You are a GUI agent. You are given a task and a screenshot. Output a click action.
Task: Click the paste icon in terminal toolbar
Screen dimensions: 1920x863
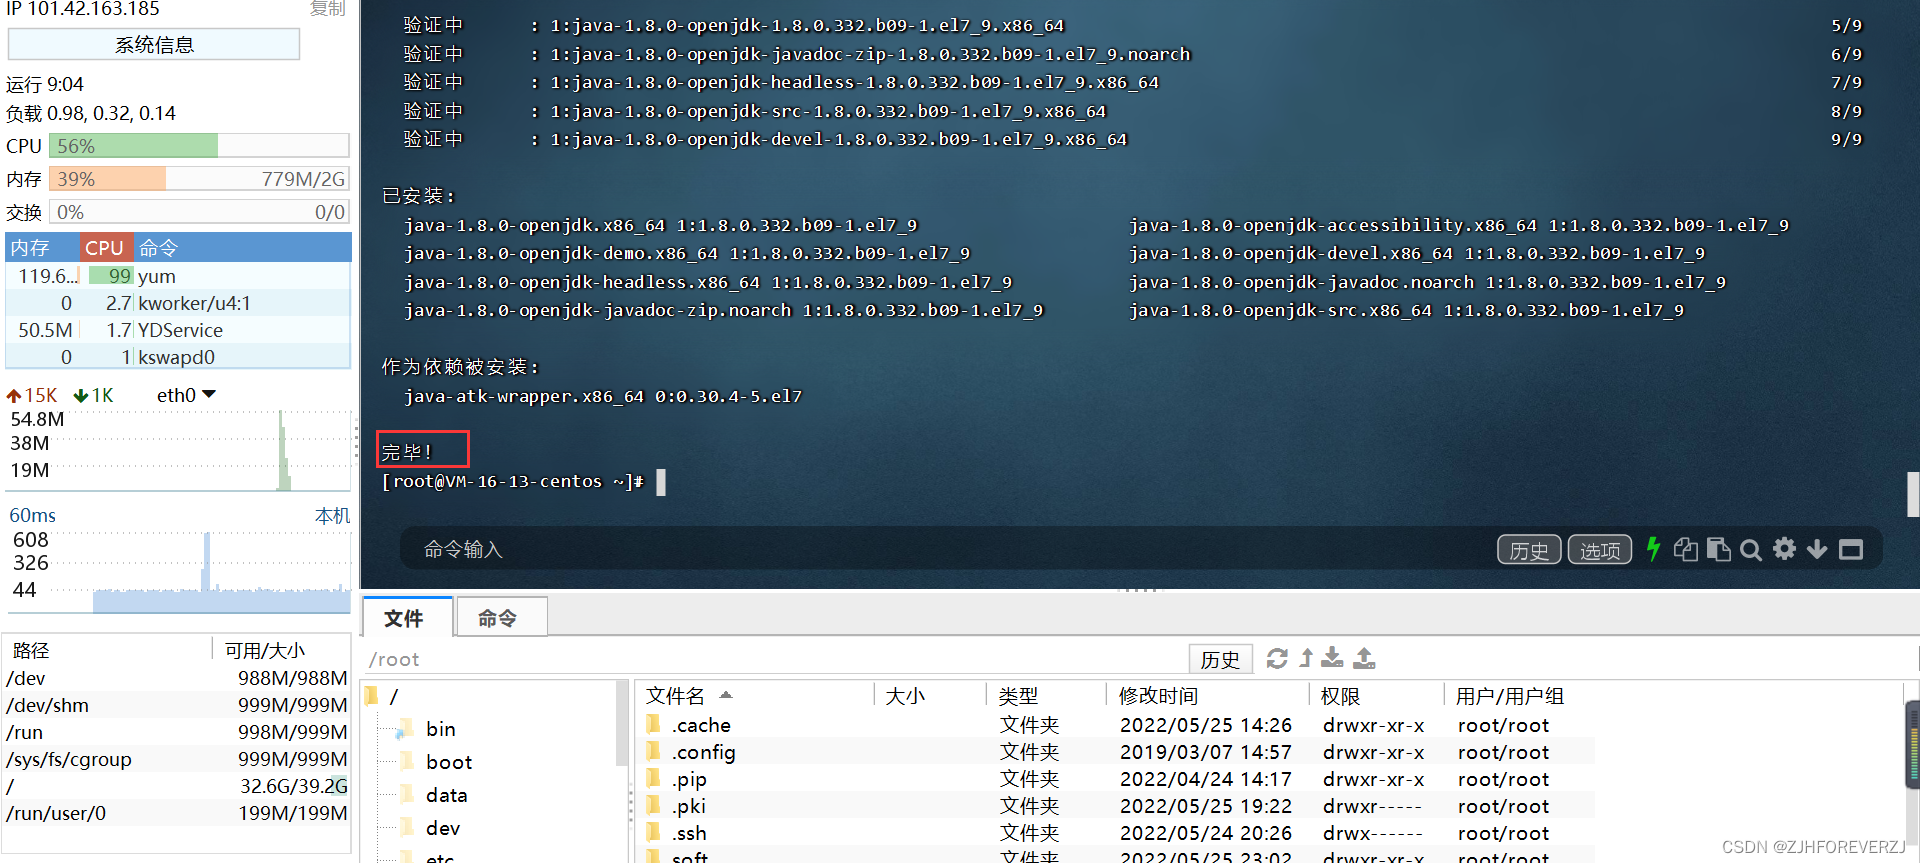pos(1719,549)
